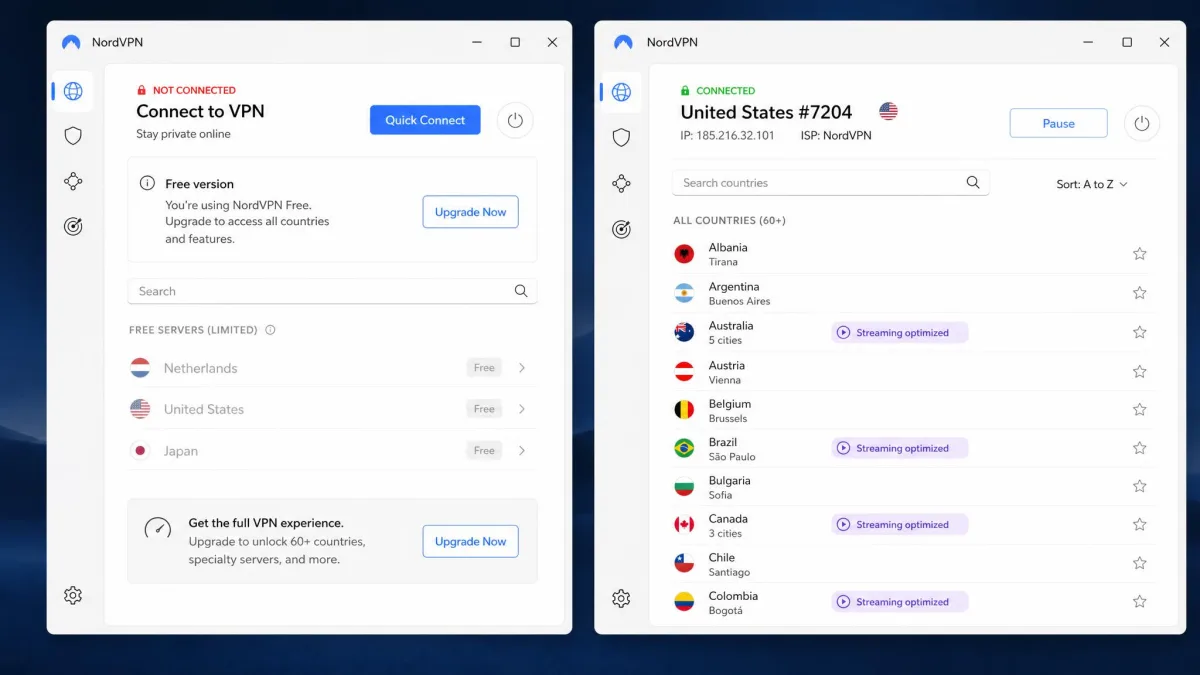1200x675 pixels.
Task: Click ALL COUNTRIES (60+) heading
Action: 730,220
